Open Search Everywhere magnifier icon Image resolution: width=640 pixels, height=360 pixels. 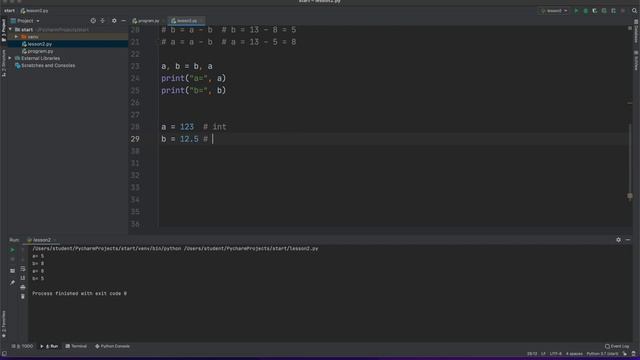pos(634,11)
